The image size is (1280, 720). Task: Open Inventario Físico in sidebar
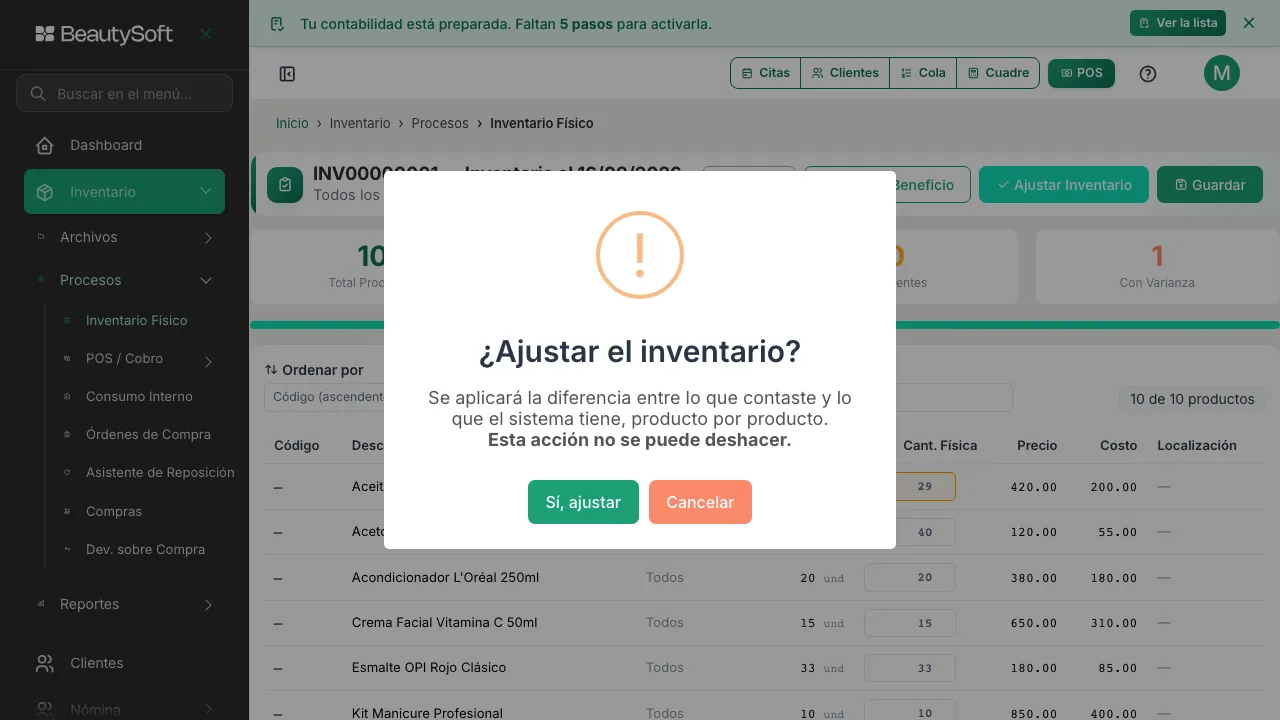coord(136,320)
